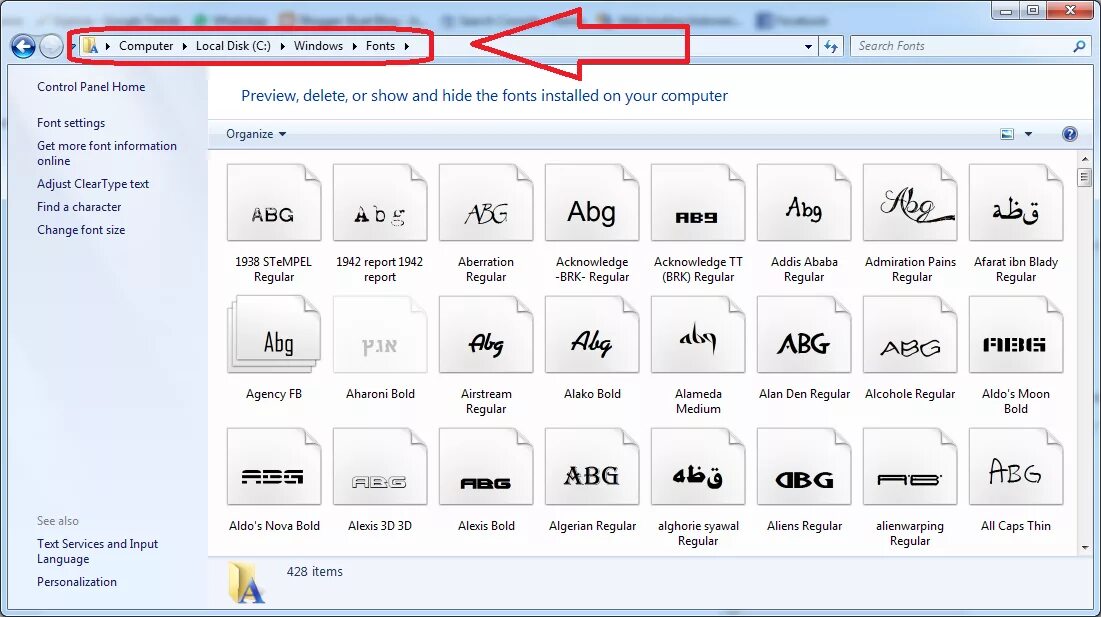Screen dimensions: 1101x617
Task: Select the Aharoni Bold font icon
Action: click(x=380, y=334)
